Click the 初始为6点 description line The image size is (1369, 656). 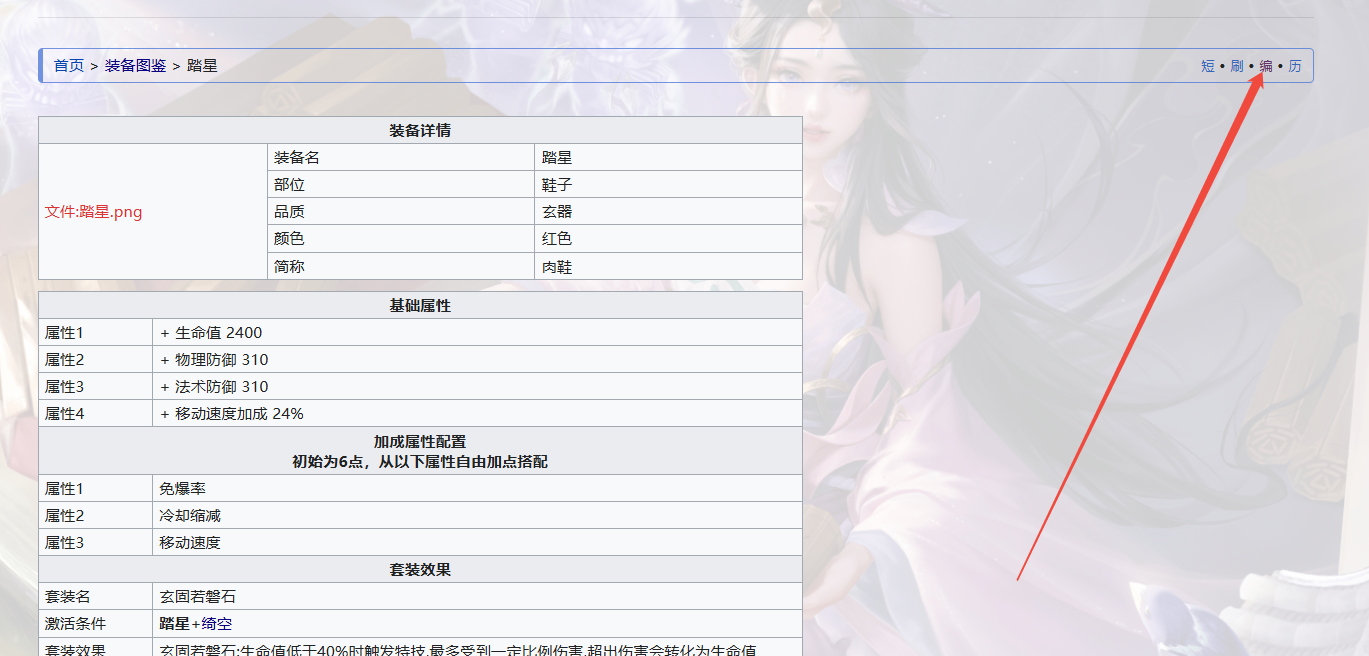(420, 462)
